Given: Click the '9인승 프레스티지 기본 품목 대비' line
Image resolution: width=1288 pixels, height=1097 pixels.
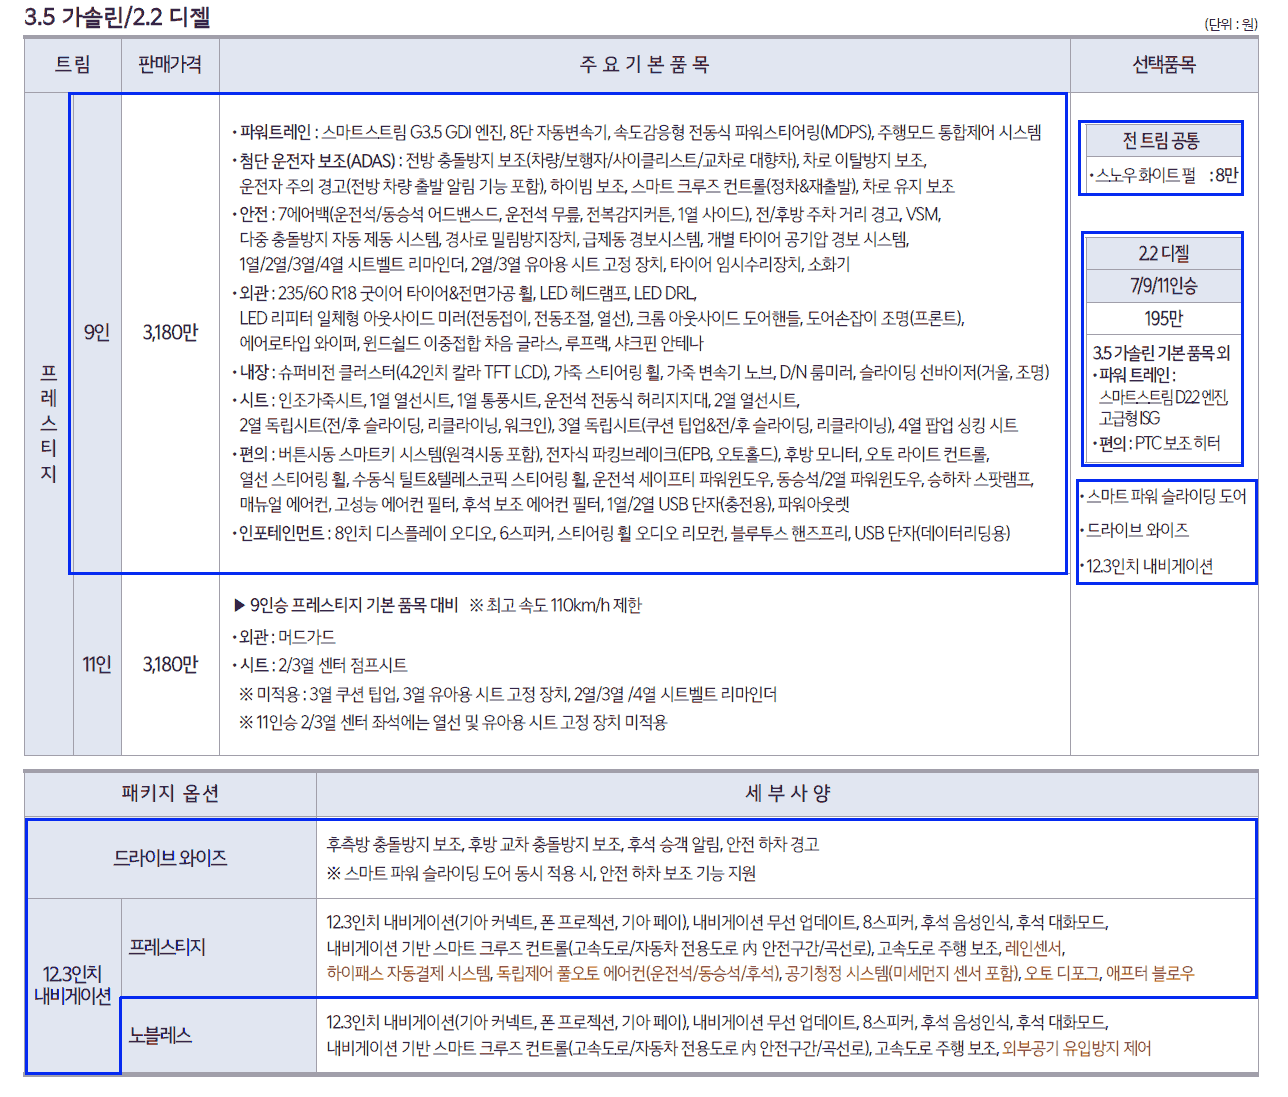Looking at the screenshot, I should coord(345,605).
